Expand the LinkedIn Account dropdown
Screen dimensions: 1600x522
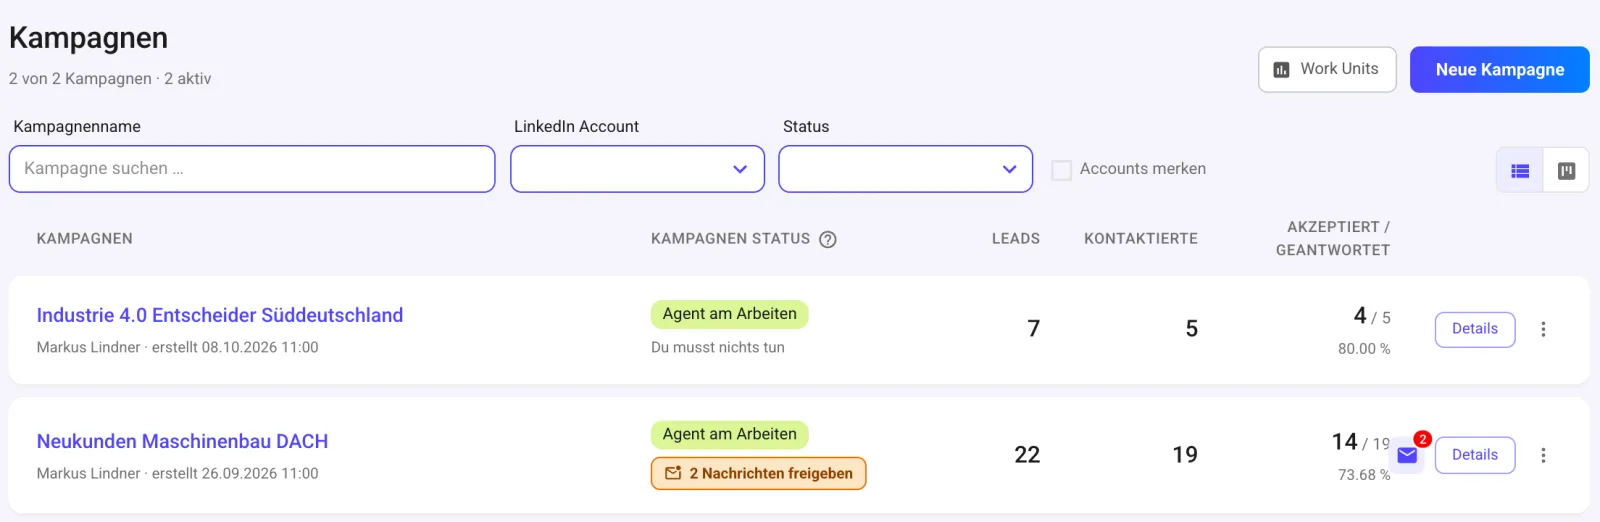point(637,169)
